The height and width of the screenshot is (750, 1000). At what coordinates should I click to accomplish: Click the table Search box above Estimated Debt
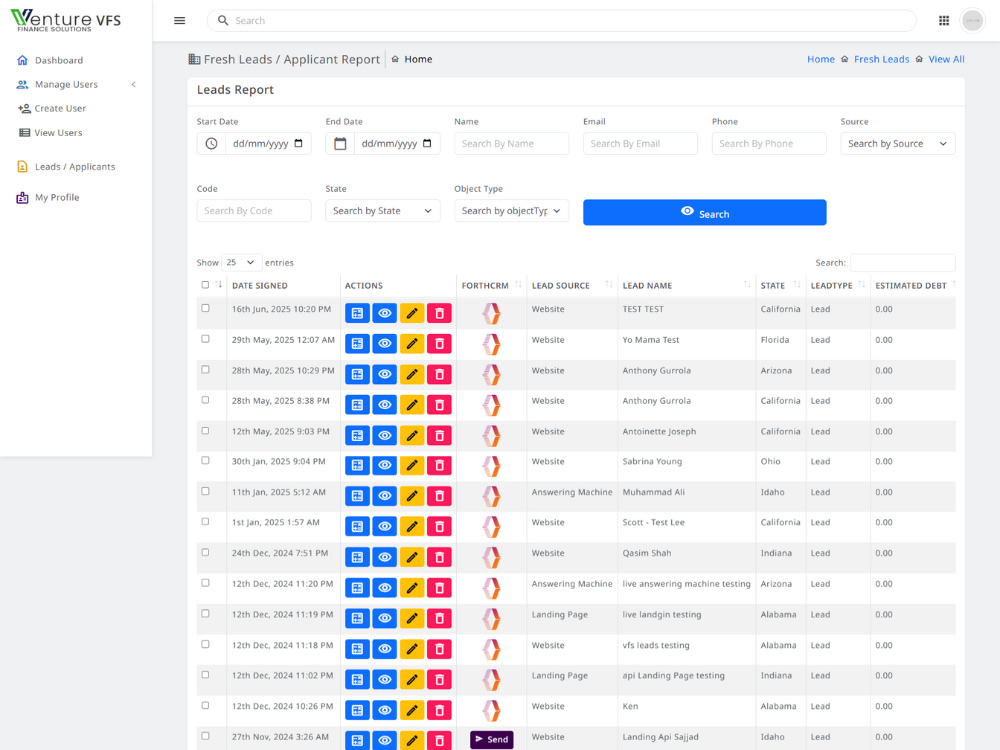coord(902,262)
